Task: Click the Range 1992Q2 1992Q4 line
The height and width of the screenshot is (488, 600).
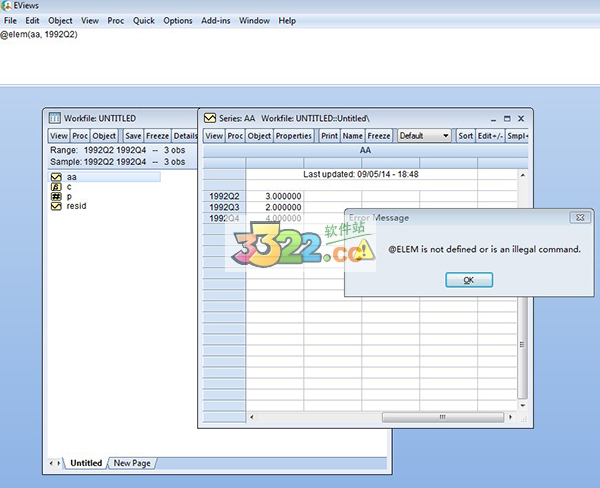Action: (x=117, y=150)
